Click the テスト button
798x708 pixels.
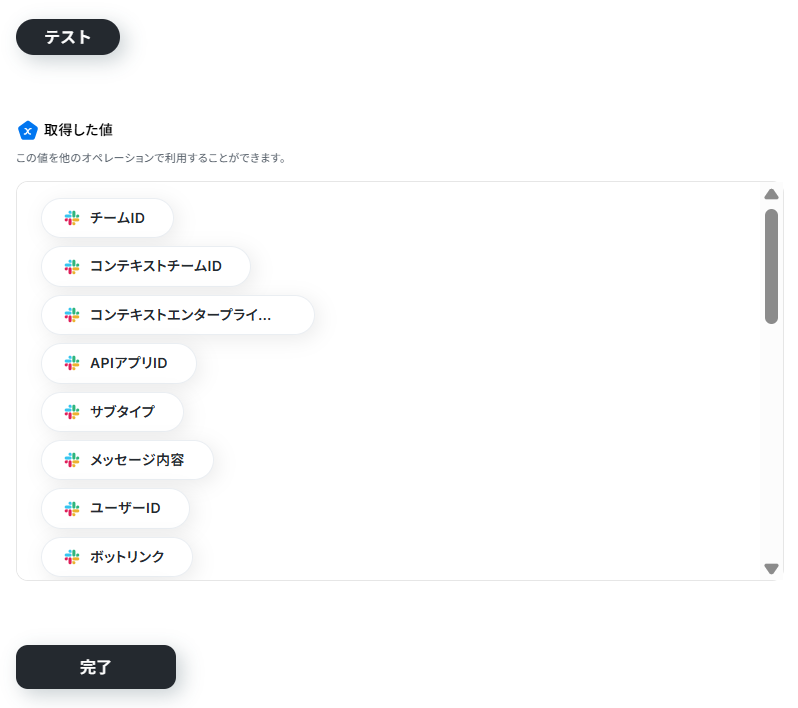coord(68,37)
